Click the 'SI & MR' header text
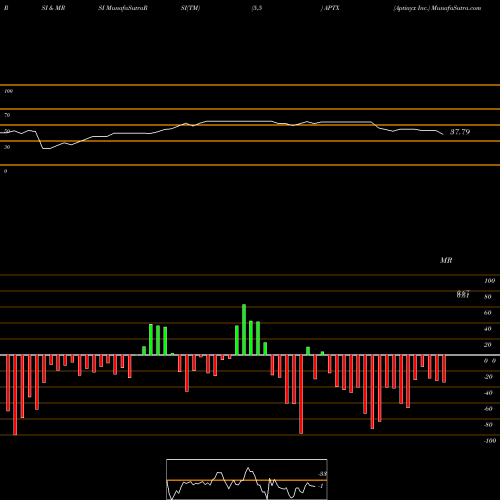 53,8
